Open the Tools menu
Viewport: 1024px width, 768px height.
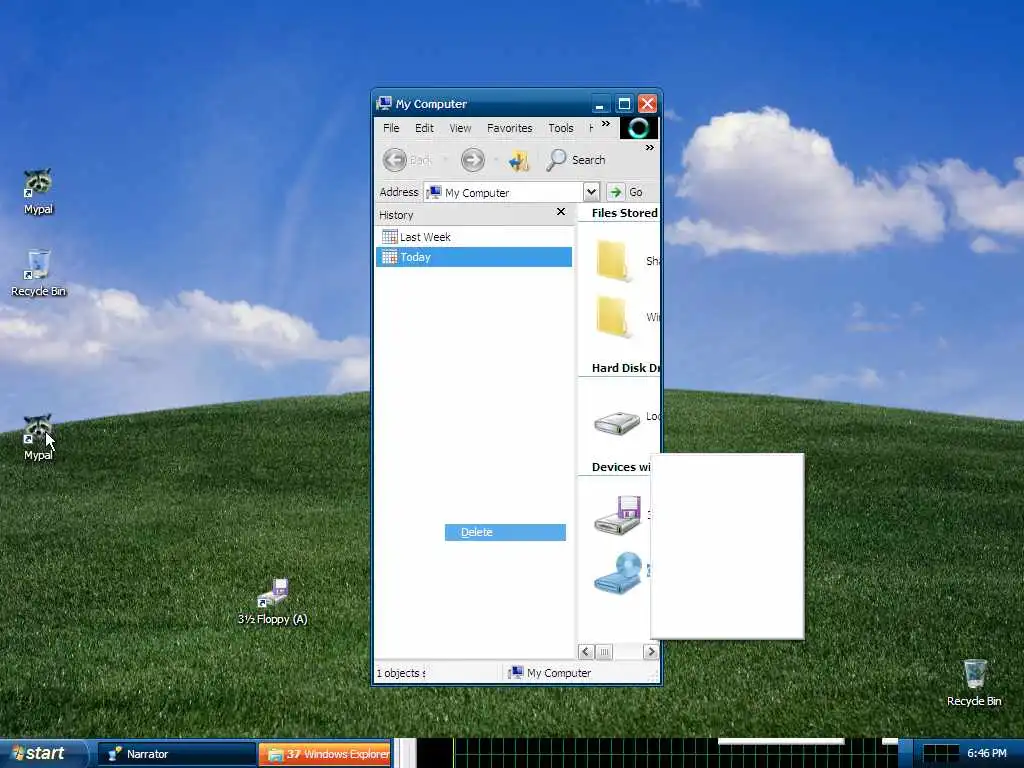[561, 128]
